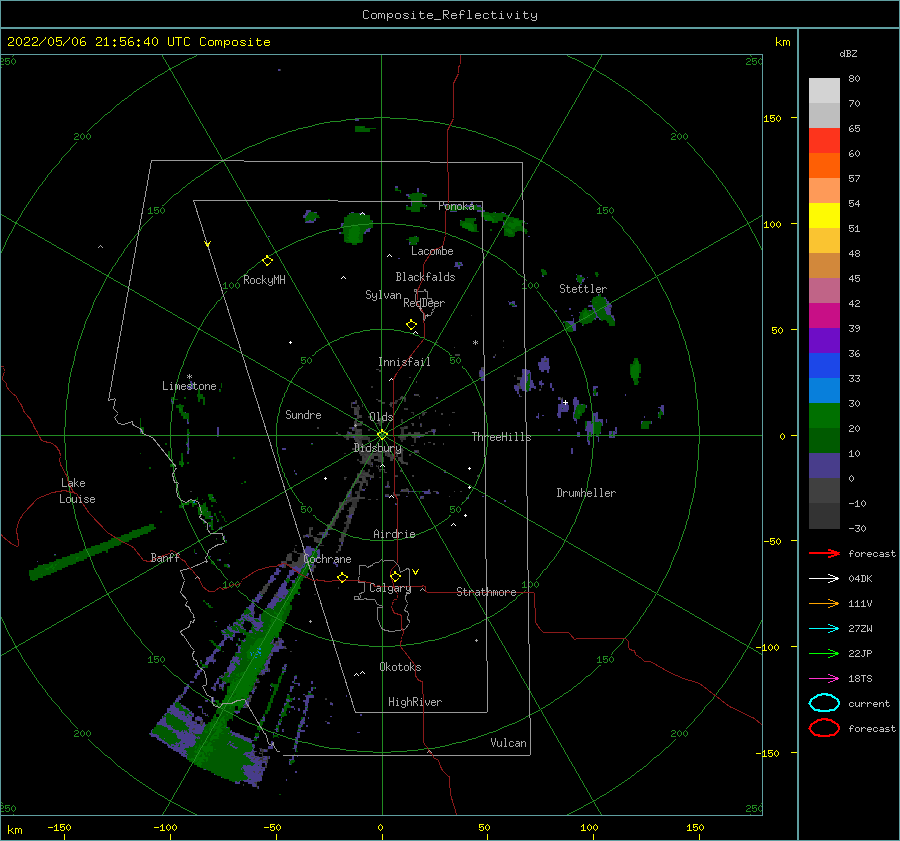Select the cyan current ellipse icon

[824, 703]
